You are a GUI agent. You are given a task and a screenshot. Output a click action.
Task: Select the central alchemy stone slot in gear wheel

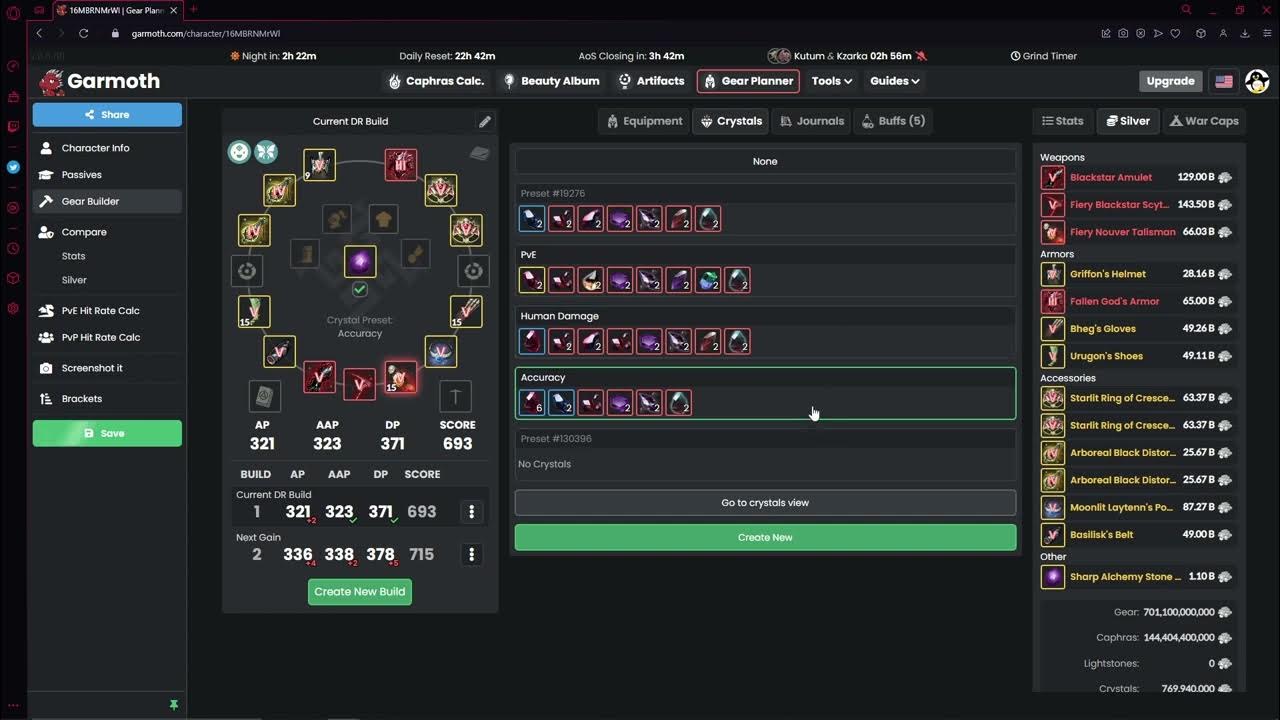coord(360,262)
